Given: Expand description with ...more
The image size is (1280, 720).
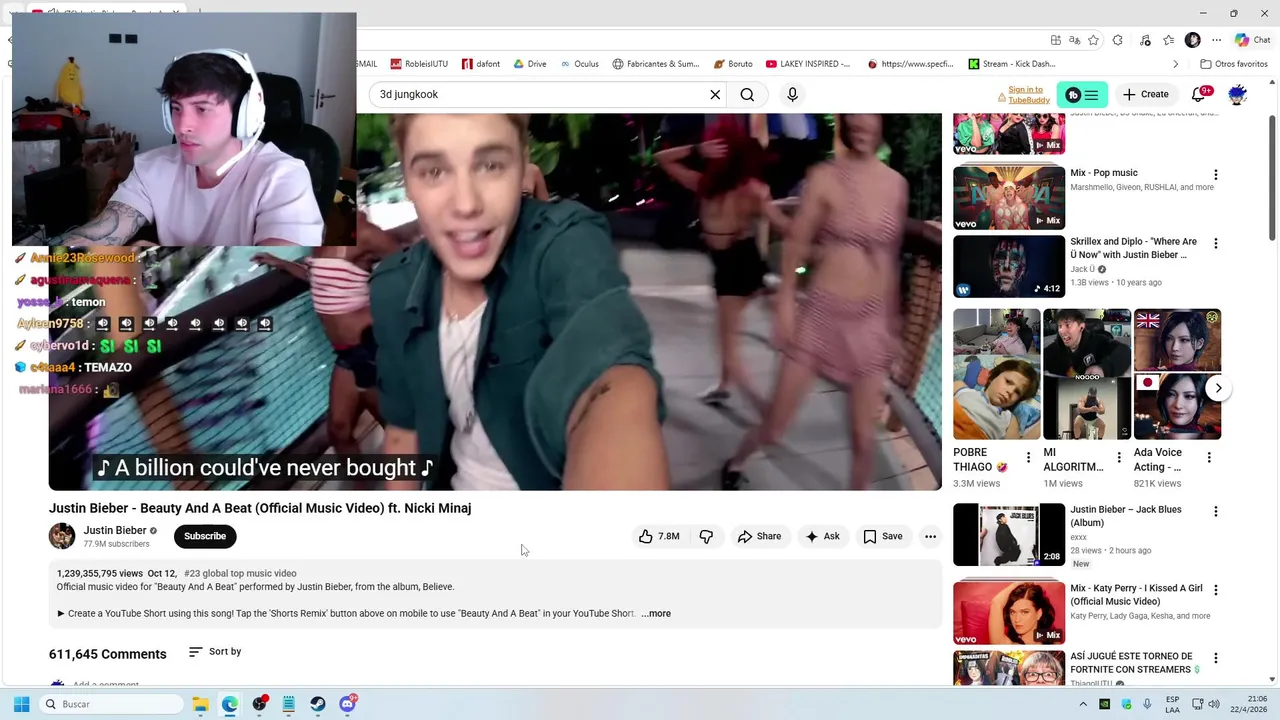Looking at the screenshot, I should [x=656, y=613].
